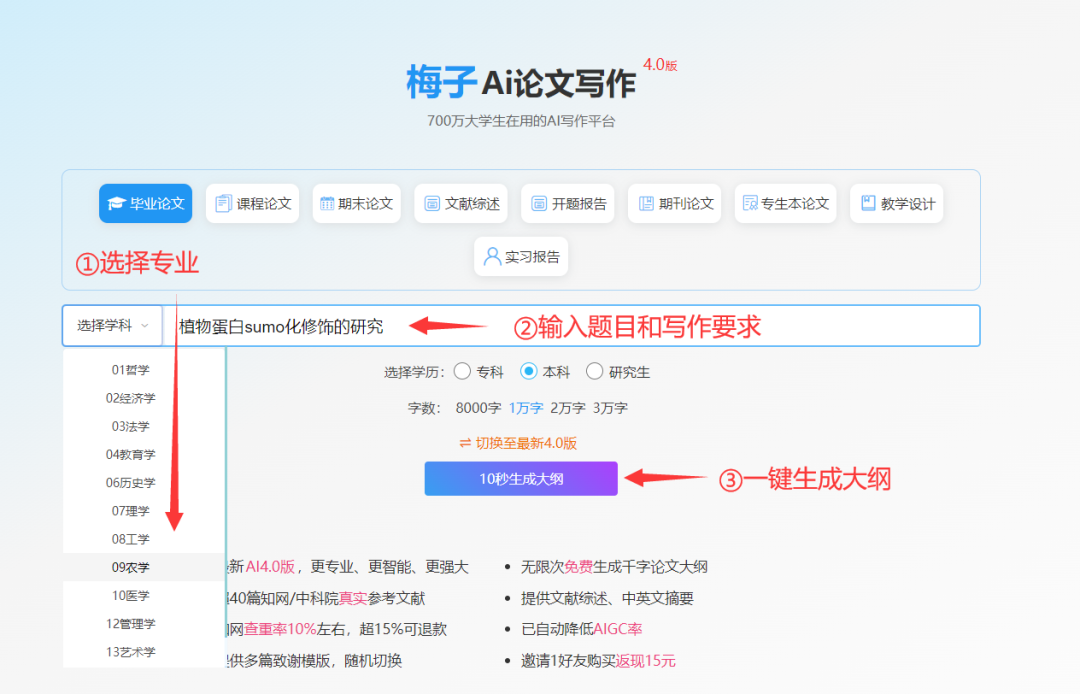This screenshot has height=694, width=1080.
Task: Open the 选择学科 dropdown
Action: (112, 325)
